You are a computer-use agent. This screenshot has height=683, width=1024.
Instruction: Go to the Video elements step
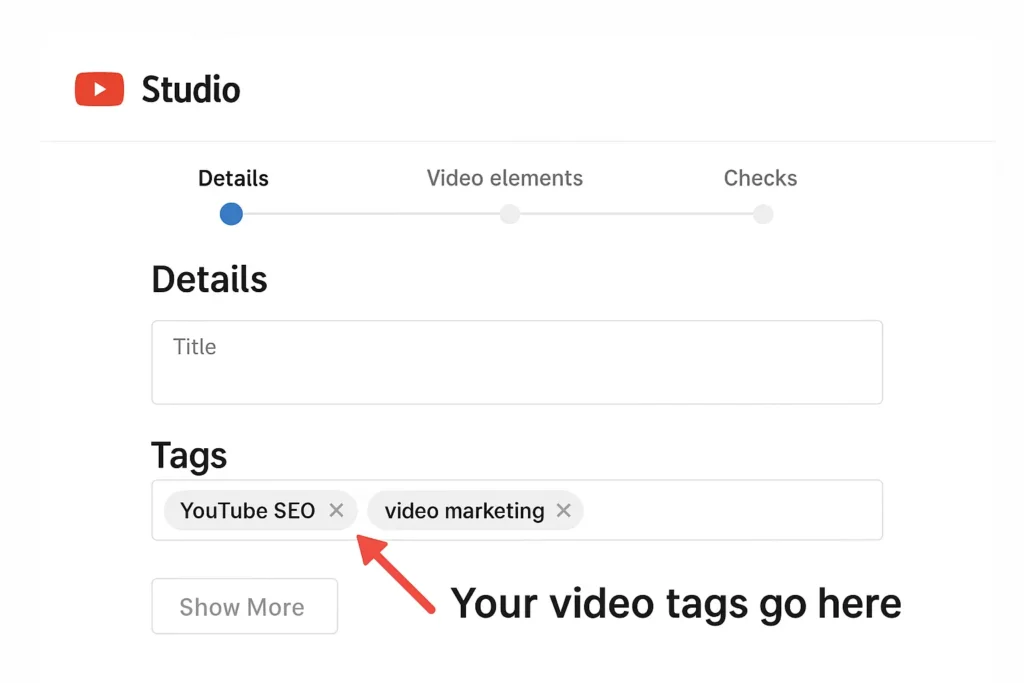pyautogui.click(x=505, y=178)
